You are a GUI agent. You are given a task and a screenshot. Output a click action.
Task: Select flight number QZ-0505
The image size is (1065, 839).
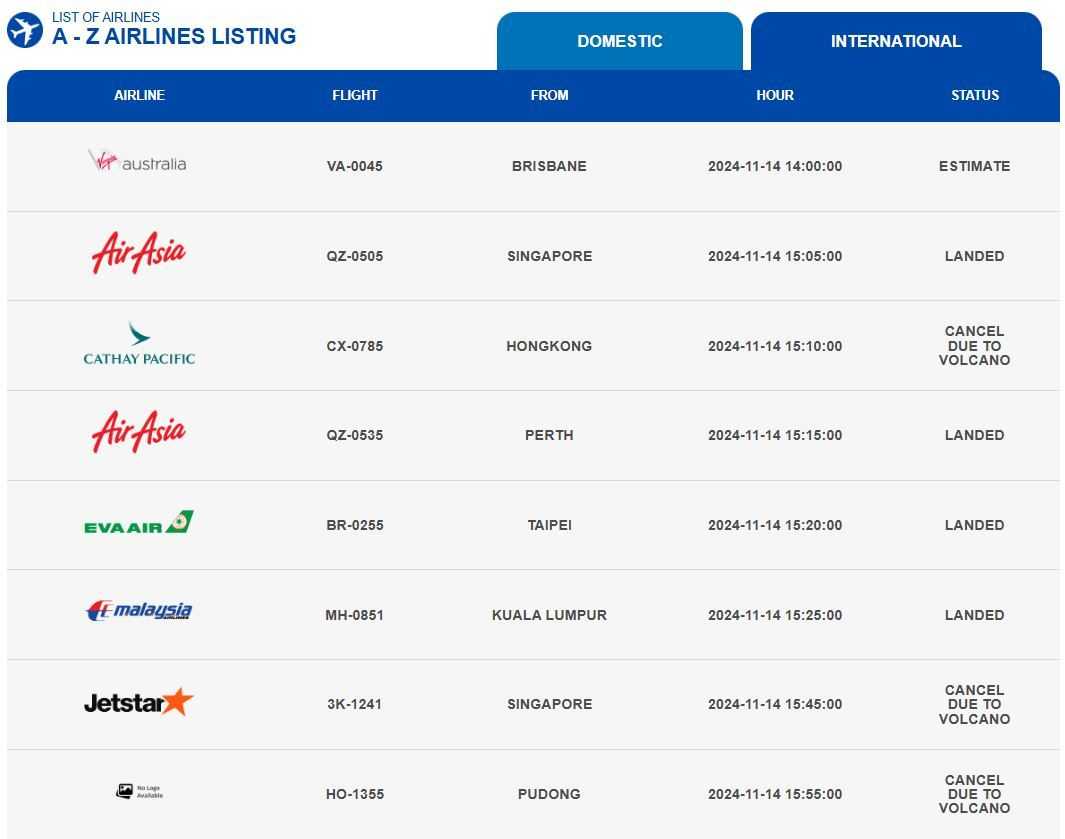coord(355,256)
